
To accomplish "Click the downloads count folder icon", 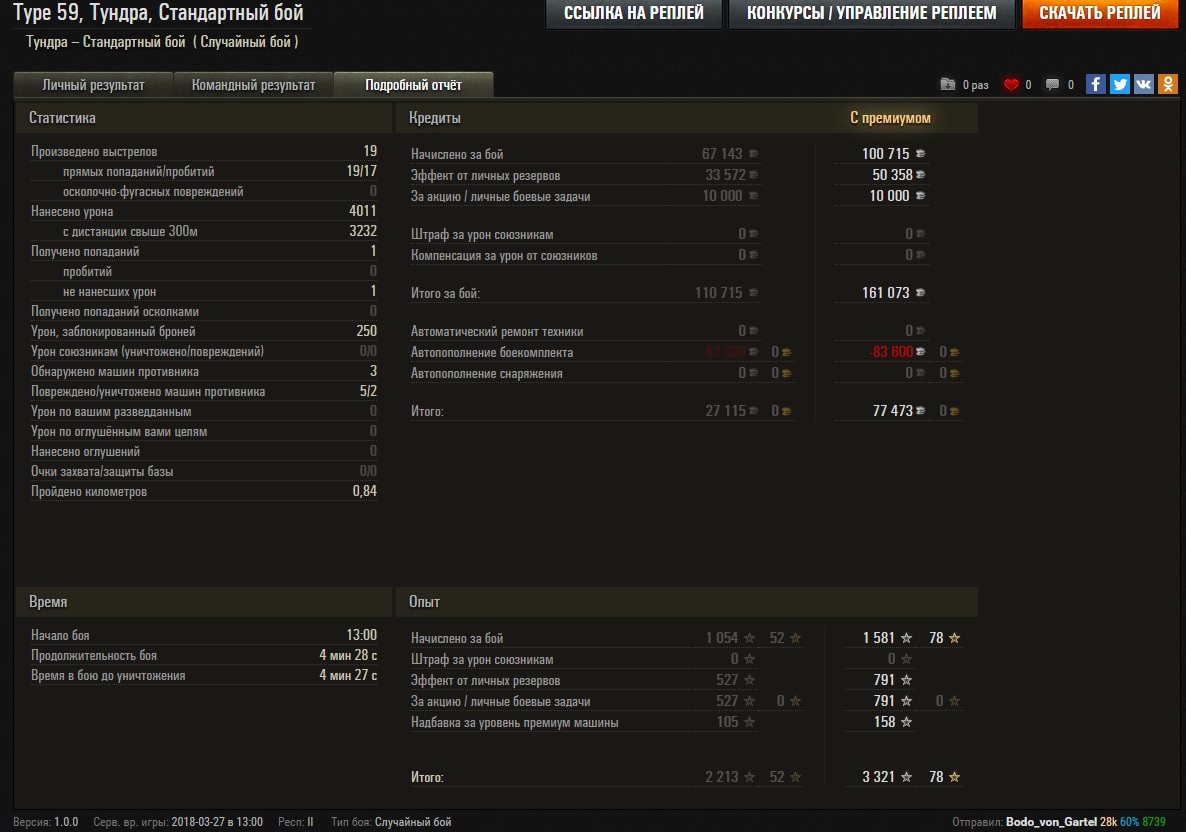I will click(x=948, y=84).
